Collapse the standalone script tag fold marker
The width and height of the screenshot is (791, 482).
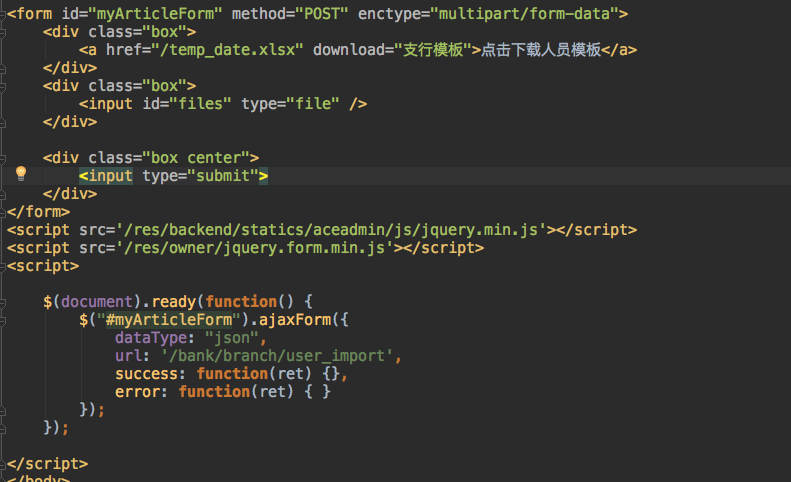pos(3,267)
